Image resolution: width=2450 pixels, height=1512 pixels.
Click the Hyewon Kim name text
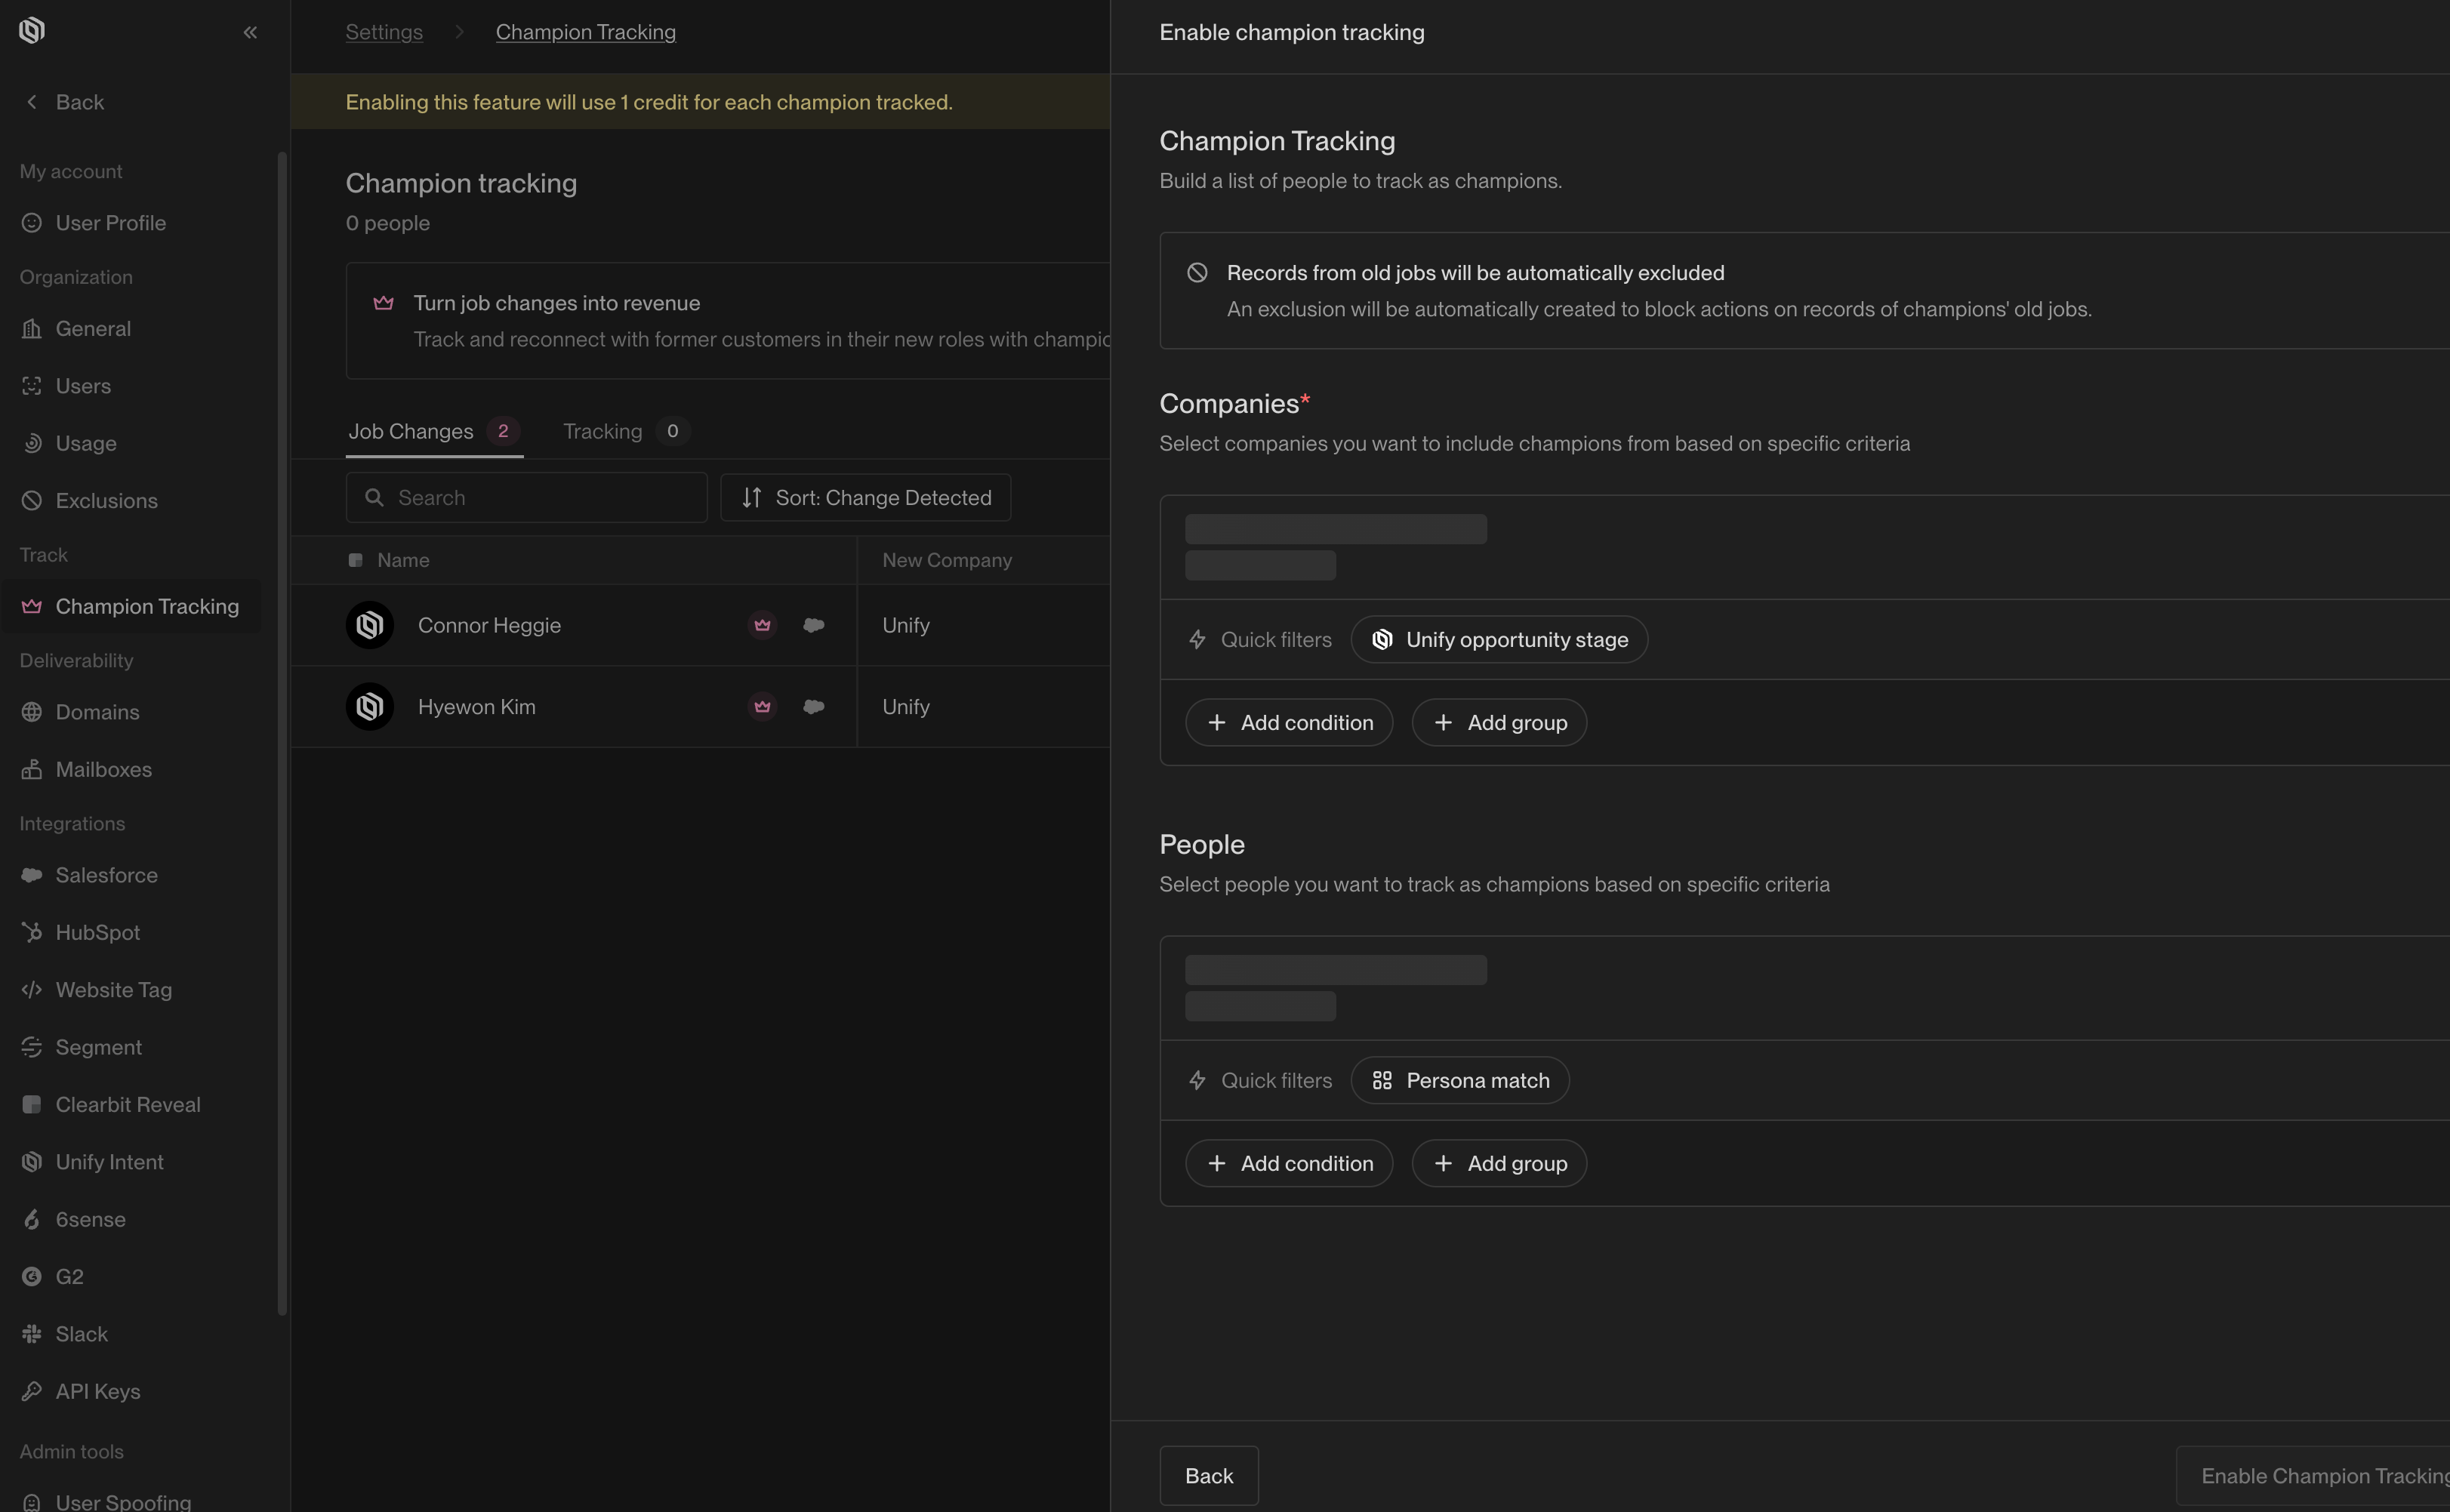477,707
